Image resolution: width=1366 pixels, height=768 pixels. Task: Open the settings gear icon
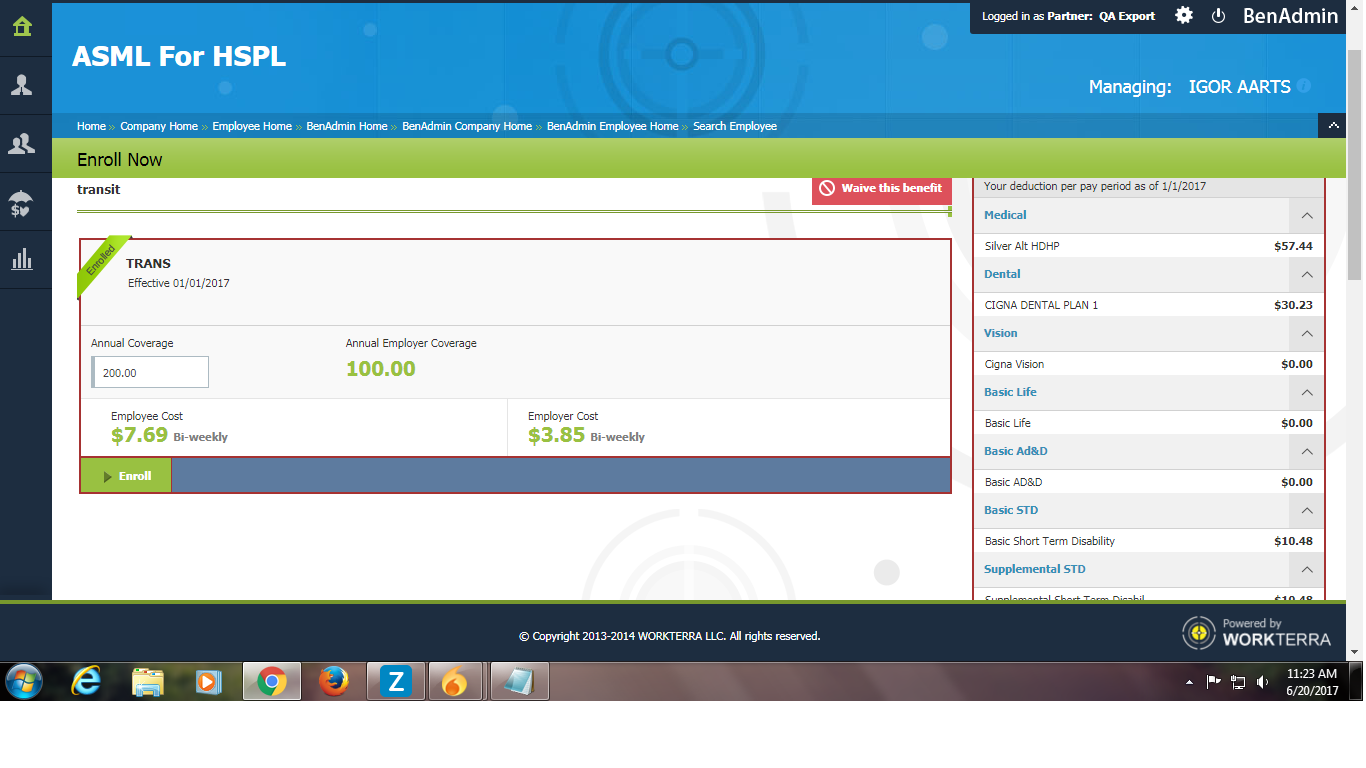tap(1184, 16)
